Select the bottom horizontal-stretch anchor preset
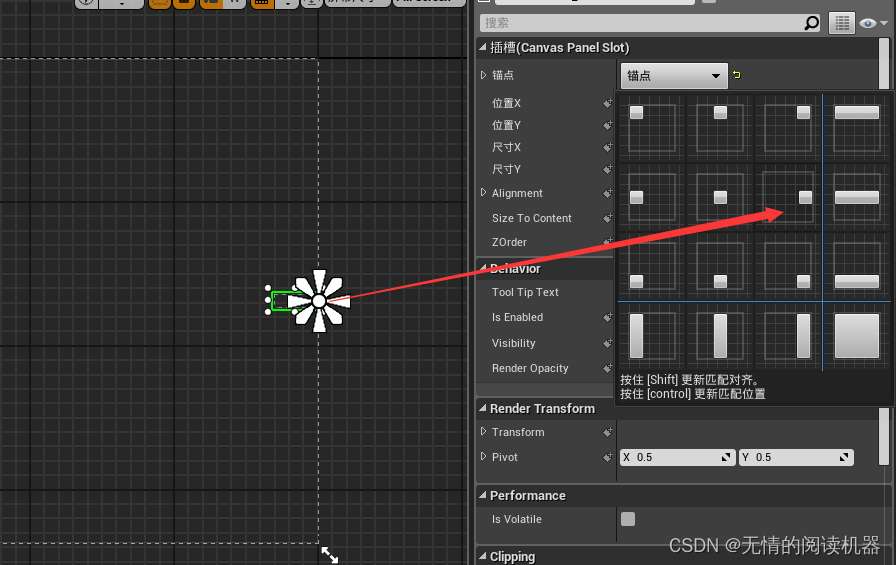 857,265
